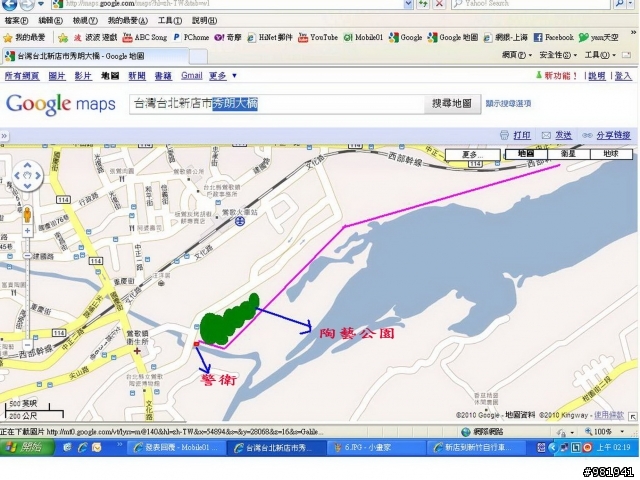Open the PChome favorites bookmark

click(191, 38)
